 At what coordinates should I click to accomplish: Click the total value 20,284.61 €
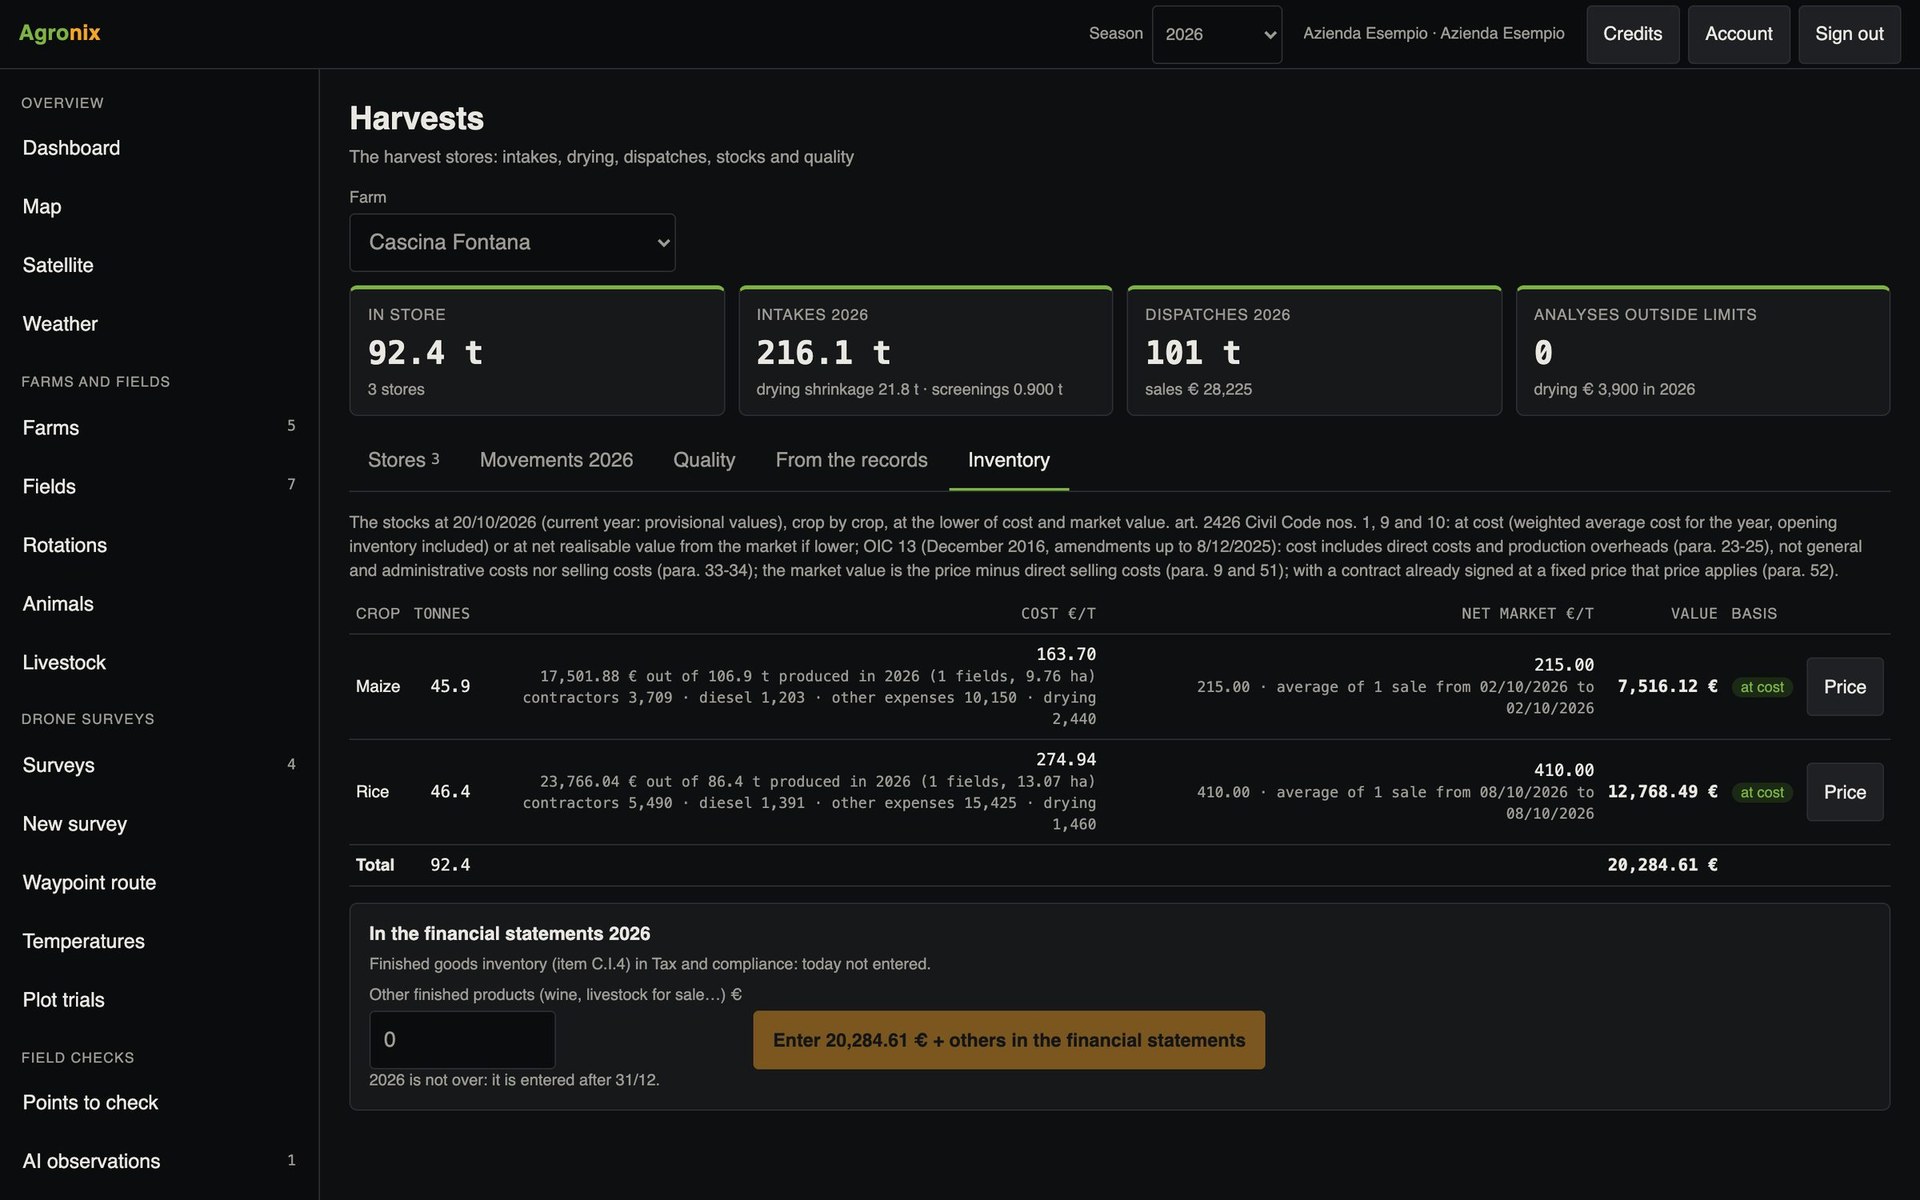(x=1662, y=865)
